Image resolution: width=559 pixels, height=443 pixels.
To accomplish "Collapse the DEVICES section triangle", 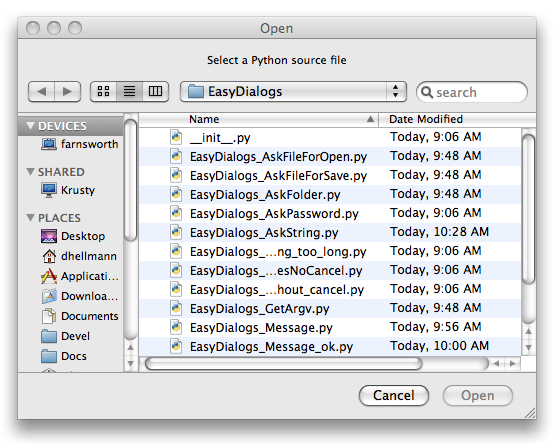I will tap(31, 126).
